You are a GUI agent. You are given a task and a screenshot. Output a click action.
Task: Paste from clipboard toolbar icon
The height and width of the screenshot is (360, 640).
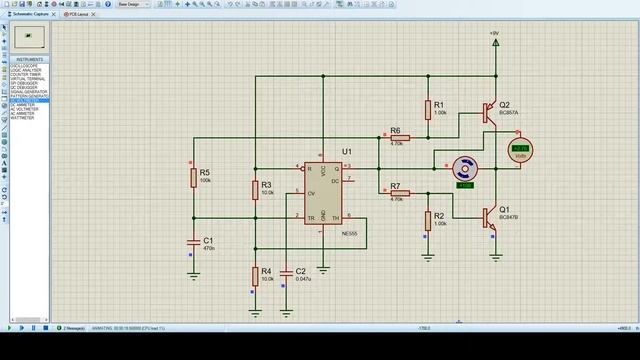(262, 4)
